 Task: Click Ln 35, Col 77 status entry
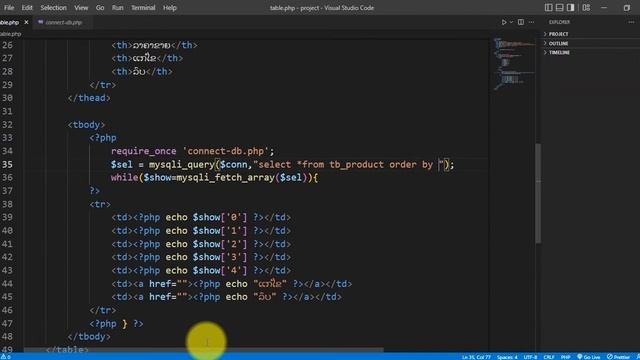tap(476, 357)
